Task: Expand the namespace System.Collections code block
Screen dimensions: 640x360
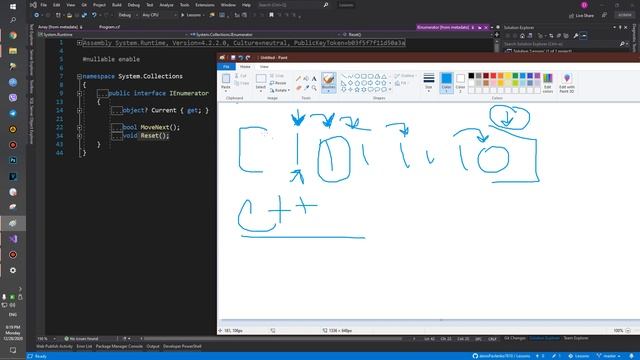Action: click(79, 76)
